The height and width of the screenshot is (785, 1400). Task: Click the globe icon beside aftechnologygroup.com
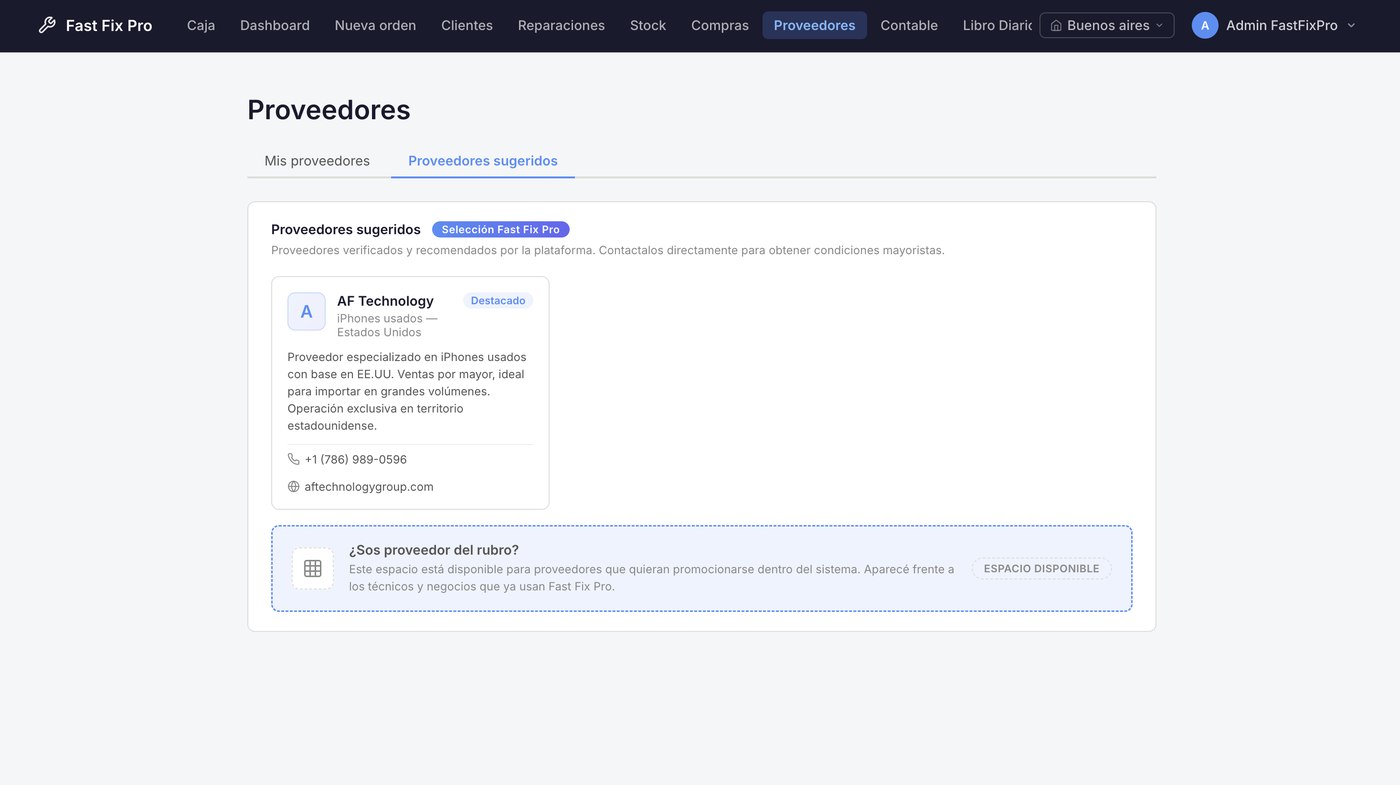point(294,487)
